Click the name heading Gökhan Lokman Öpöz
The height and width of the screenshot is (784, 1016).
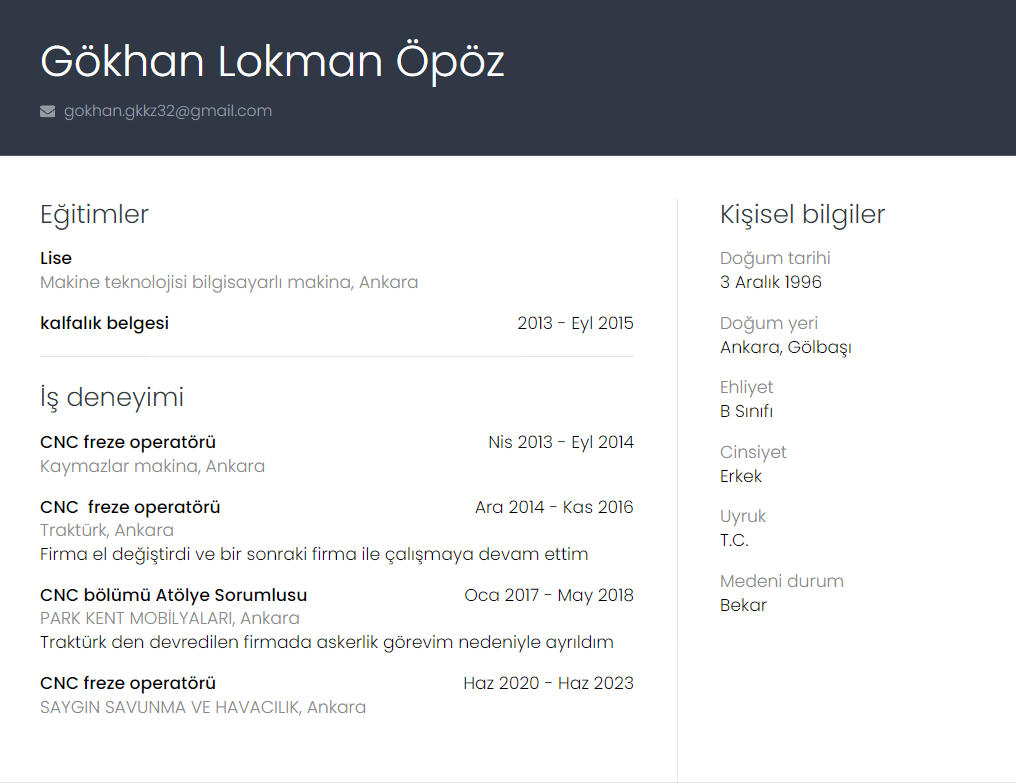272,62
